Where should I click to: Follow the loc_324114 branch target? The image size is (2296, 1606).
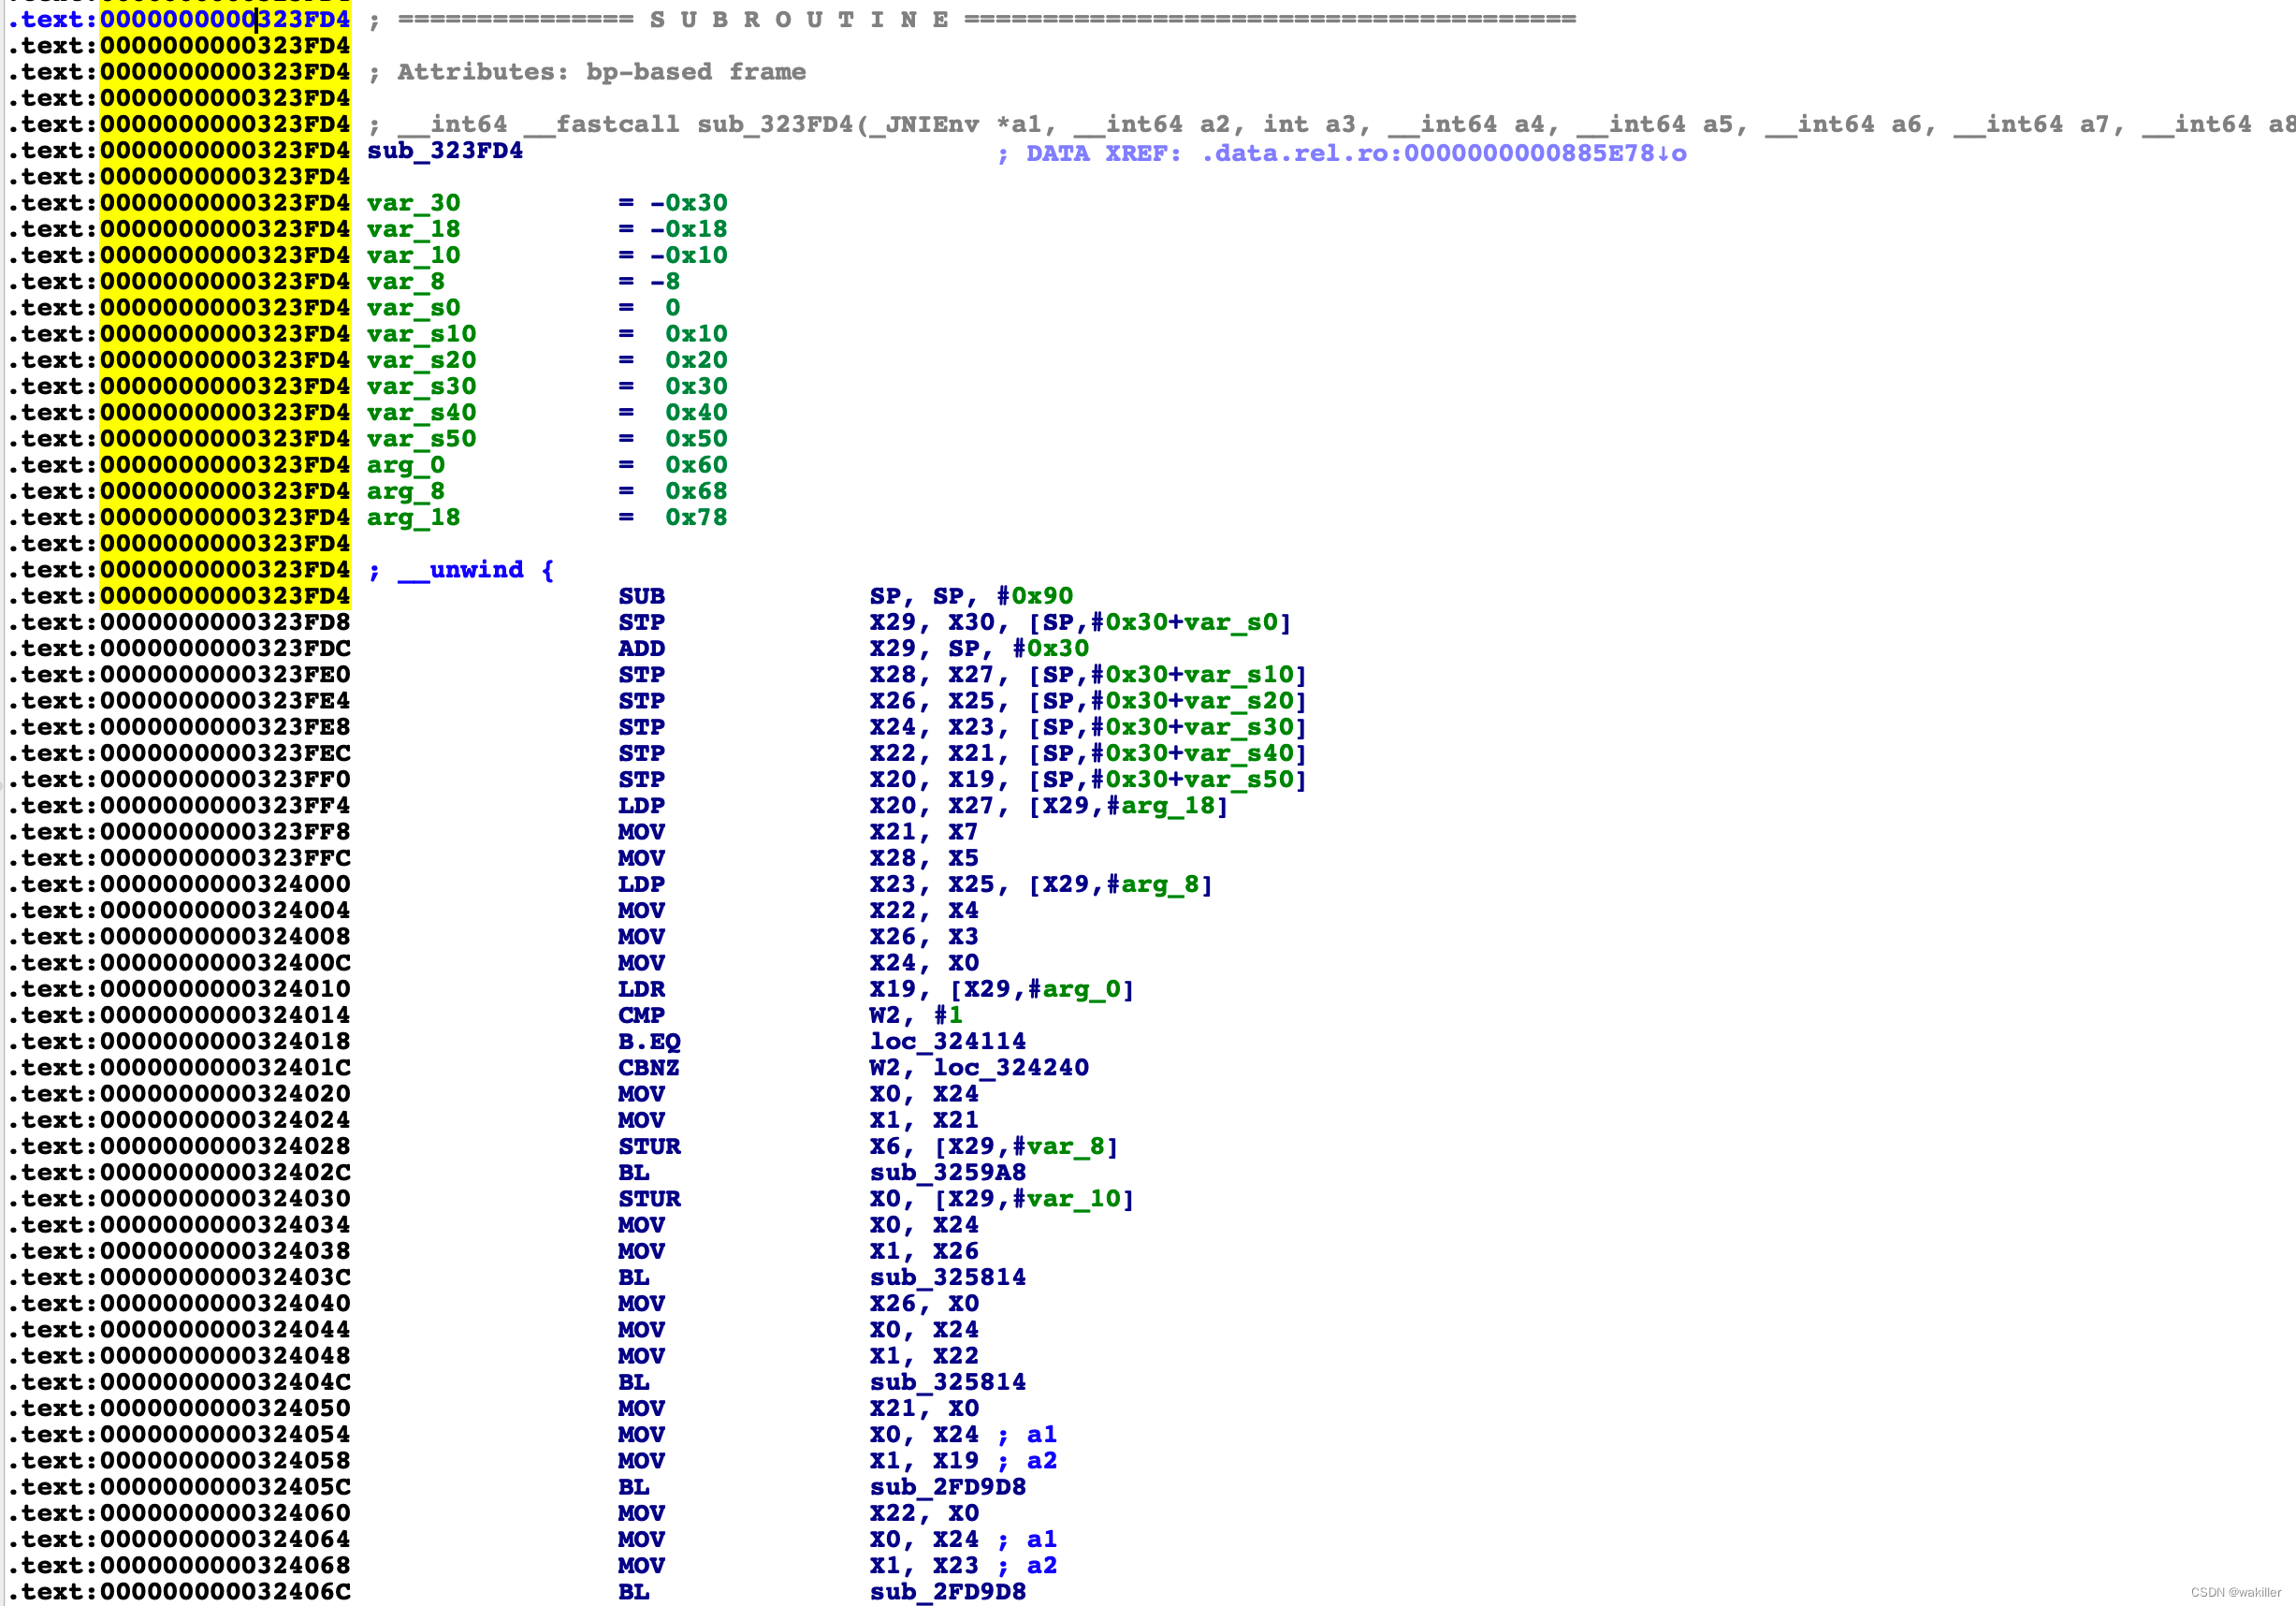point(947,1041)
